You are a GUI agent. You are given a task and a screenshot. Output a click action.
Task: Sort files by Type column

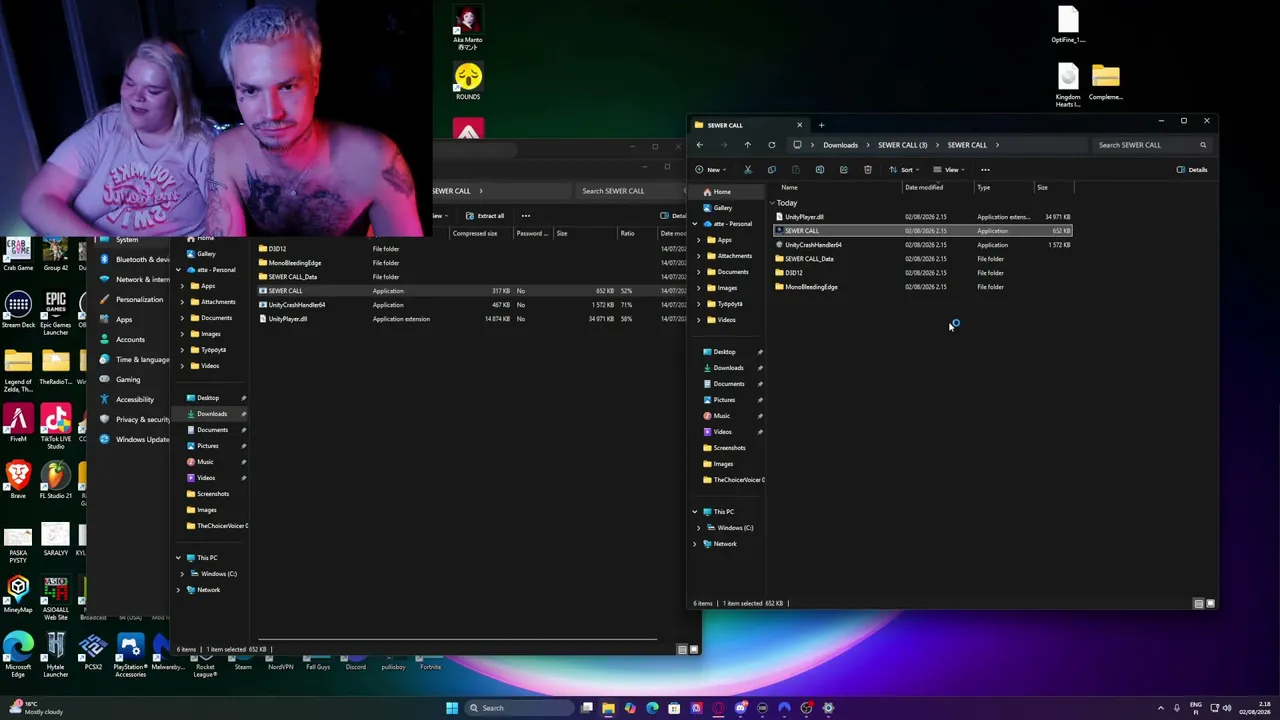click(x=984, y=188)
